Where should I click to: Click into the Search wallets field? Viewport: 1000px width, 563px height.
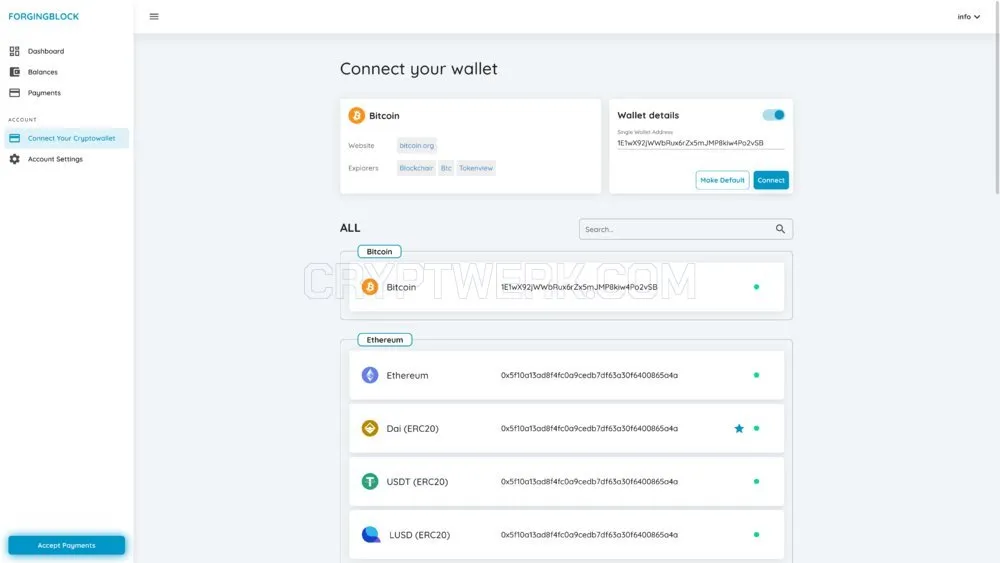[x=686, y=229]
